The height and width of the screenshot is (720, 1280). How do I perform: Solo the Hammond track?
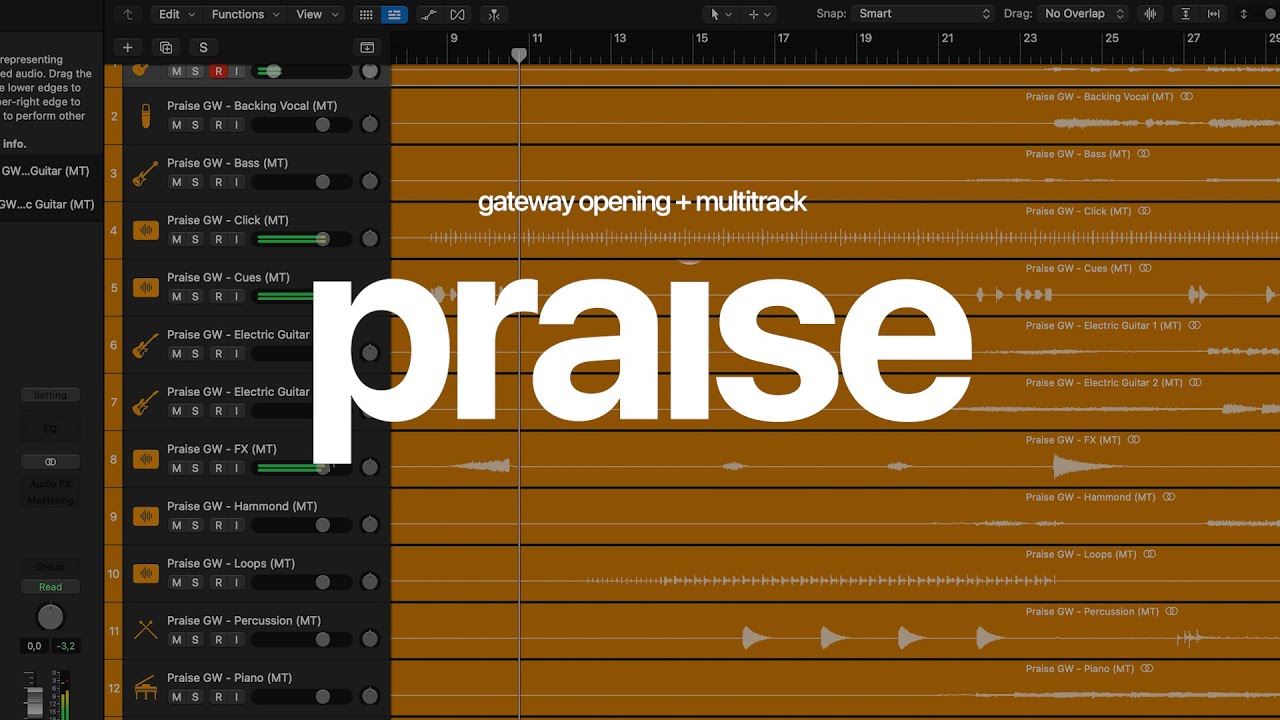pos(195,525)
